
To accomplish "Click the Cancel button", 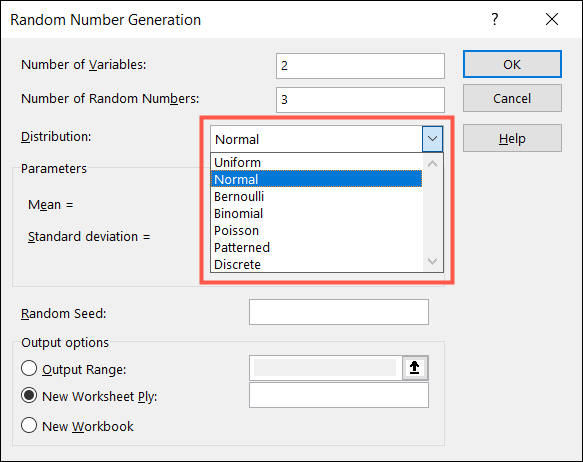I will pyautogui.click(x=512, y=98).
